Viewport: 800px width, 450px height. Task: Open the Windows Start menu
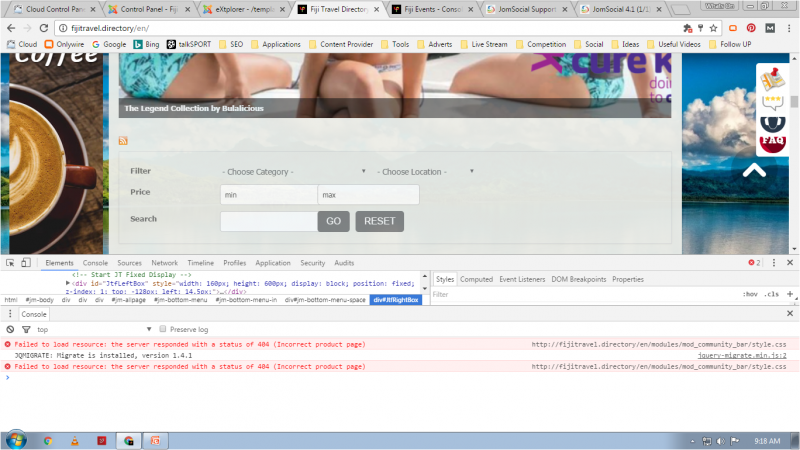click(16, 440)
